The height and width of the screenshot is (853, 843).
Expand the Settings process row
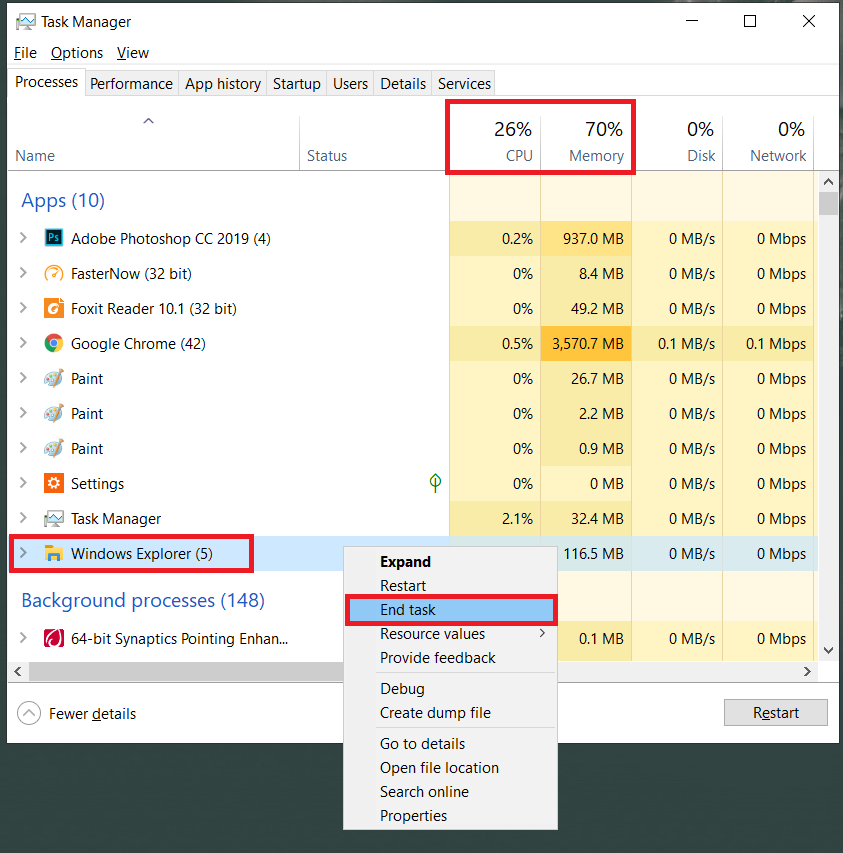[x=23, y=483]
